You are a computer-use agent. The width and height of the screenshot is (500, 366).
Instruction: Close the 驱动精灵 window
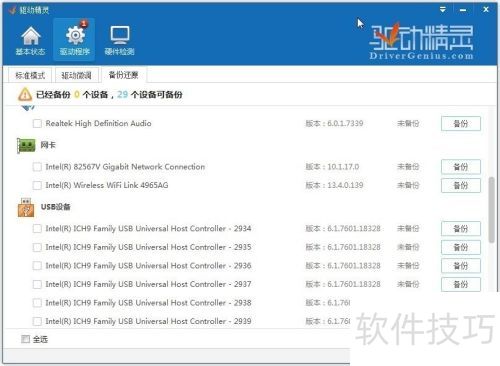coord(486,10)
